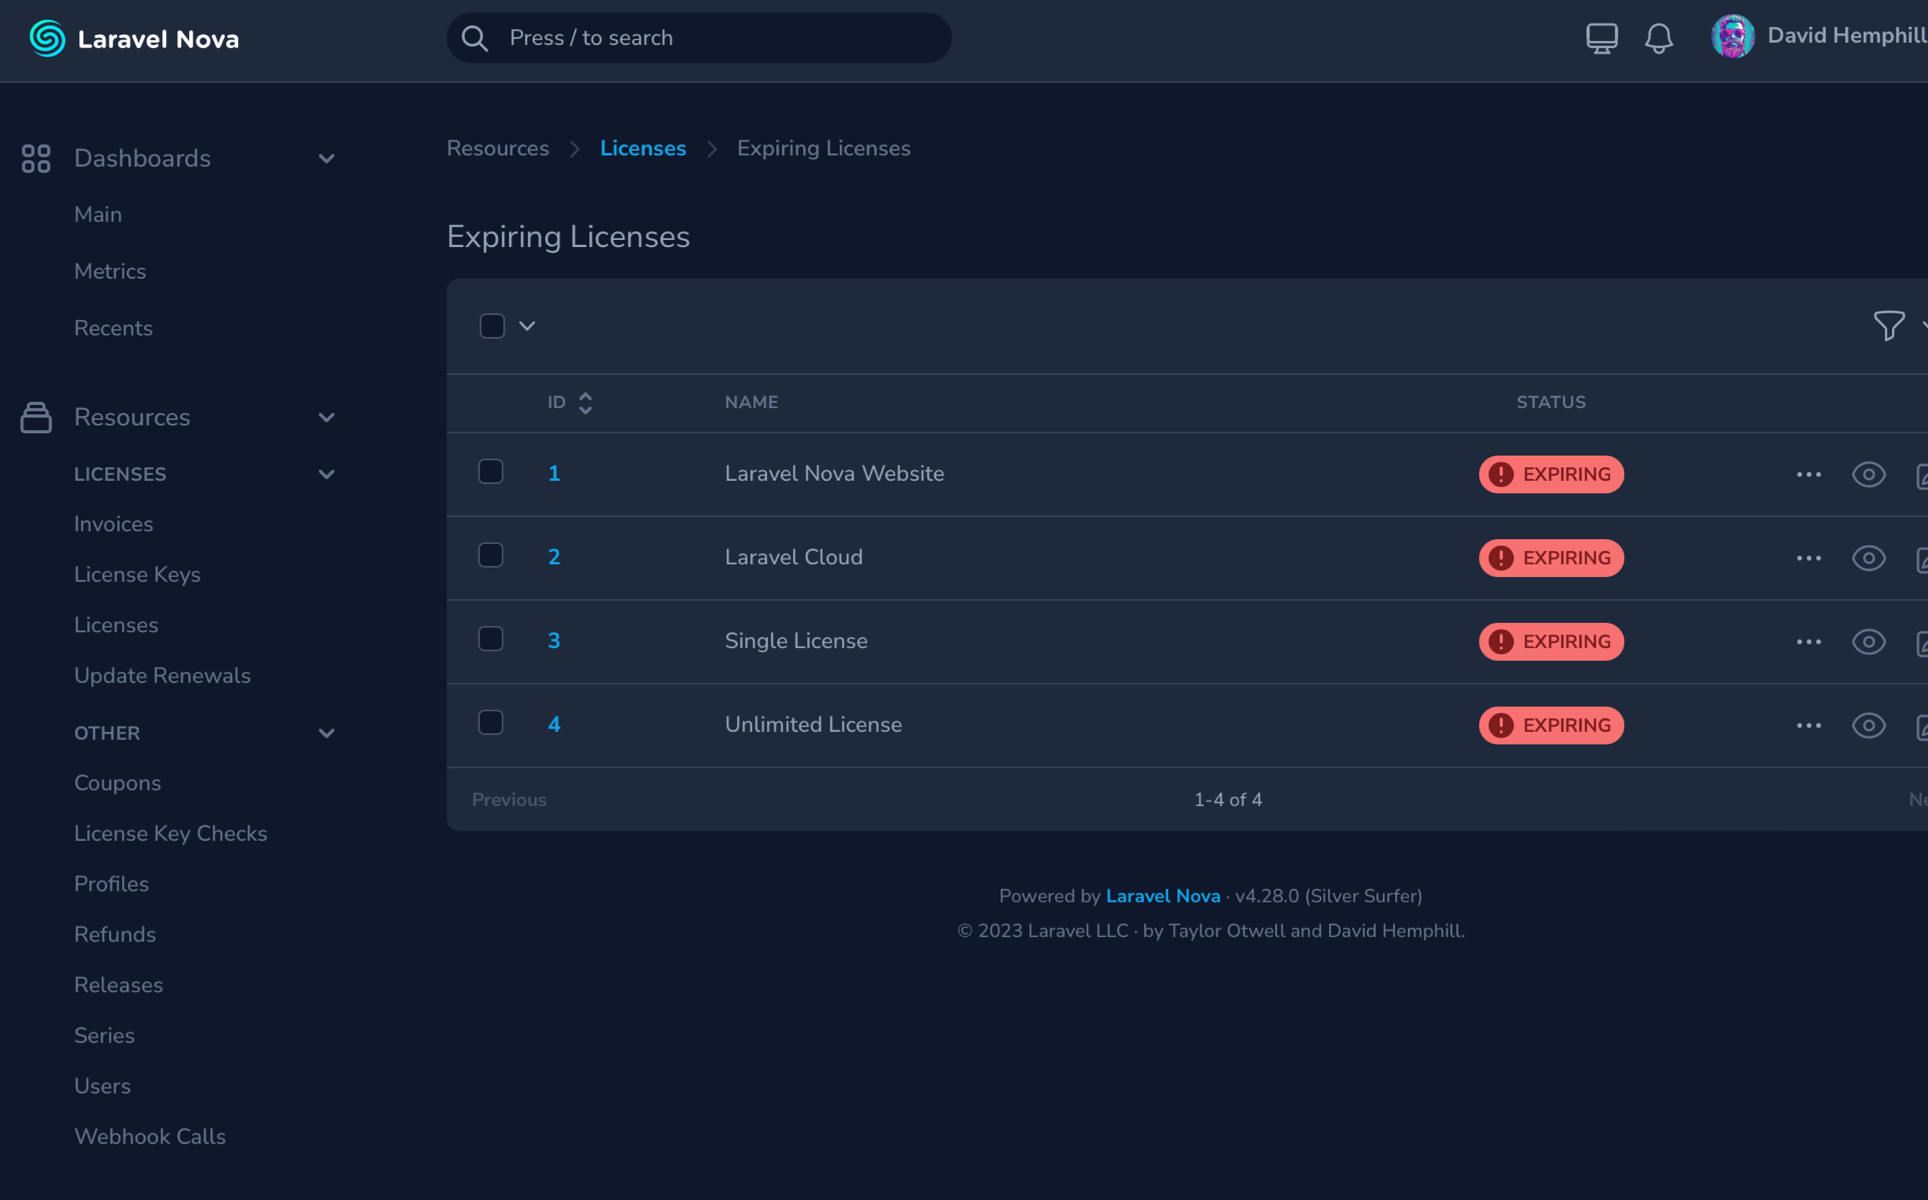Viewport: 1928px width, 1200px height.
Task: Click the Licenses breadcrumb link
Action: [x=643, y=147]
